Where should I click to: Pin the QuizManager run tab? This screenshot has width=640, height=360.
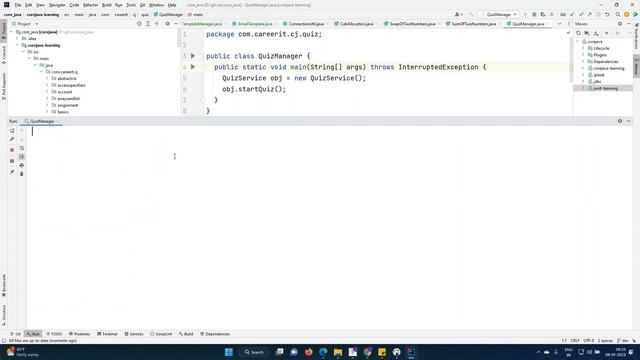[x=12, y=172]
